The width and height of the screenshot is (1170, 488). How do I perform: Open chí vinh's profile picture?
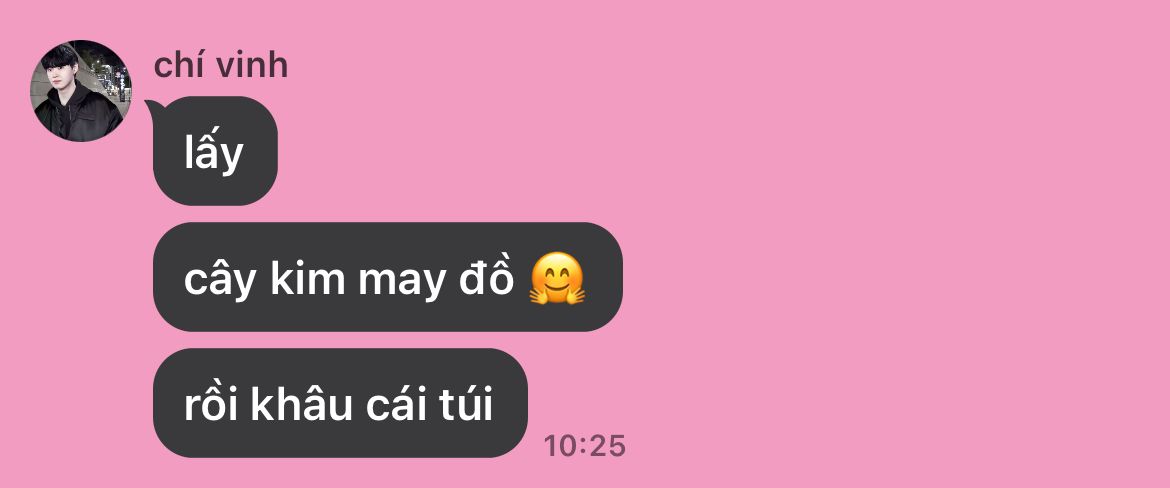[x=81, y=91]
